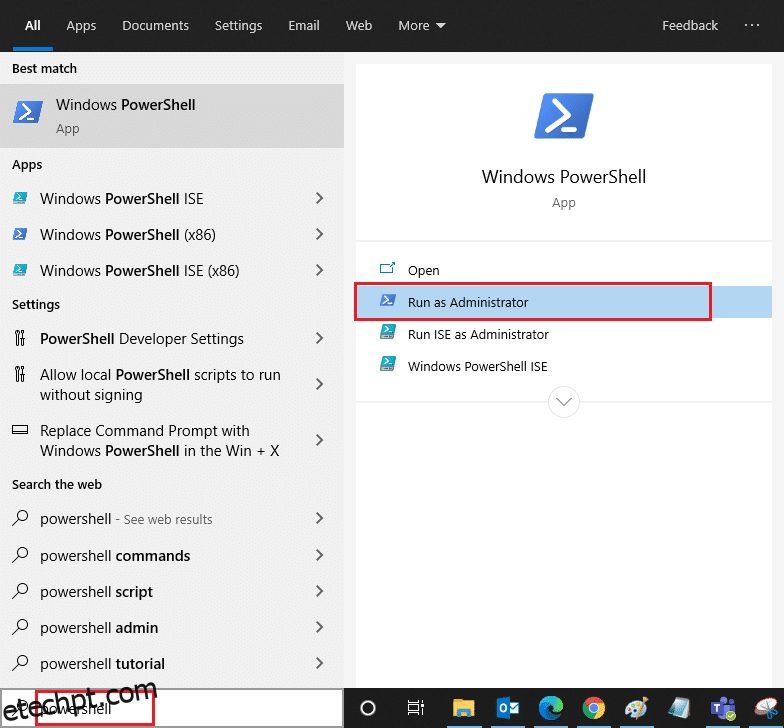Click the Windows PowerShell ISE (x86) icon
784x728 pixels.
coord(20,270)
